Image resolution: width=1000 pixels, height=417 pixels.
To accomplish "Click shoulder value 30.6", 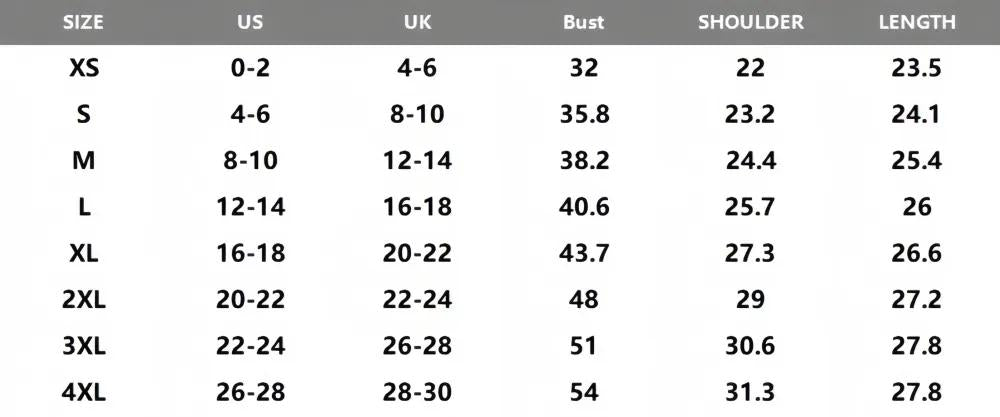I will (x=750, y=346).
